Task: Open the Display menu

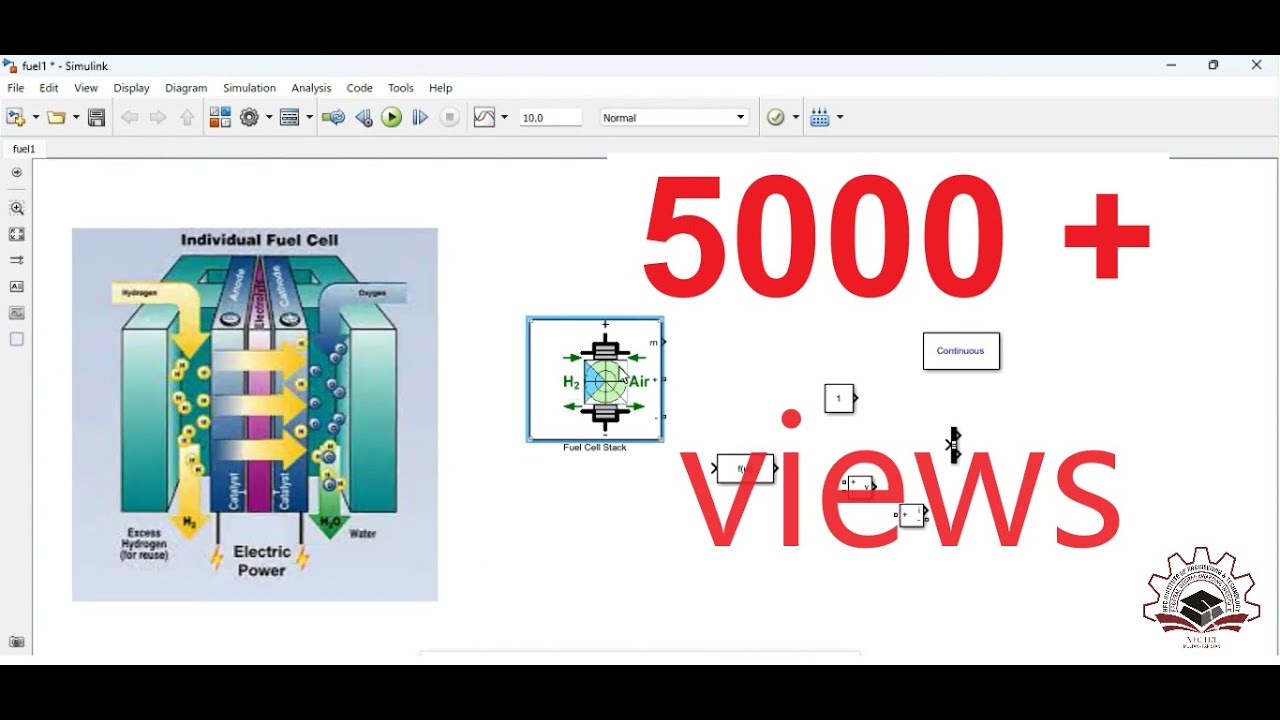Action: (x=132, y=88)
